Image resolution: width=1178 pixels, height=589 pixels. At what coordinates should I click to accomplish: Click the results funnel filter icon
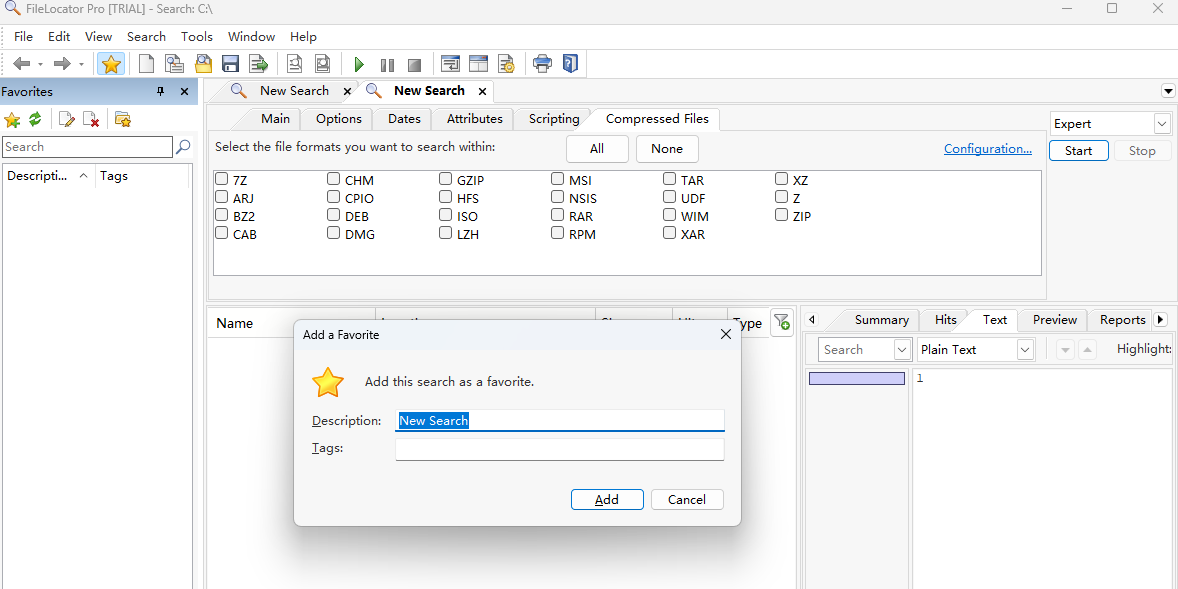[782, 323]
